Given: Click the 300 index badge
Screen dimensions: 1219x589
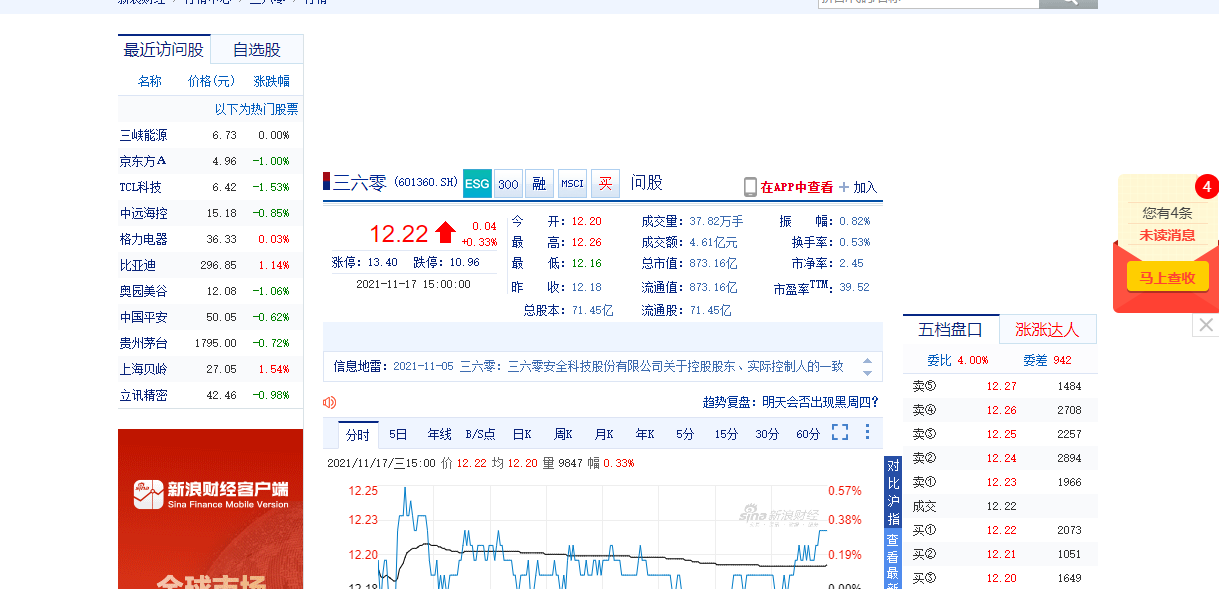Looking at the screenshot, I should tap(508, 183).
